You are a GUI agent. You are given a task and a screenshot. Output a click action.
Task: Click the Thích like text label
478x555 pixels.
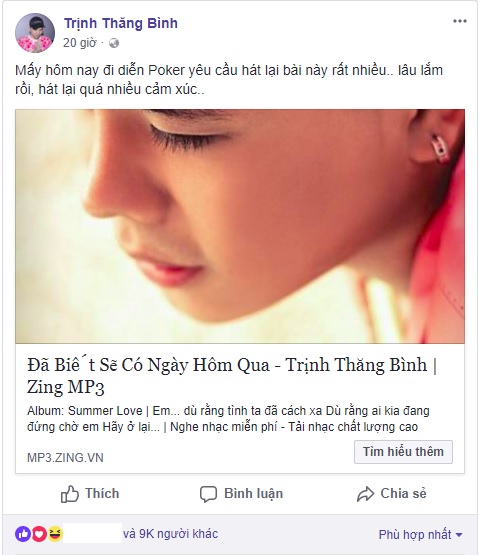click(102, 493)
